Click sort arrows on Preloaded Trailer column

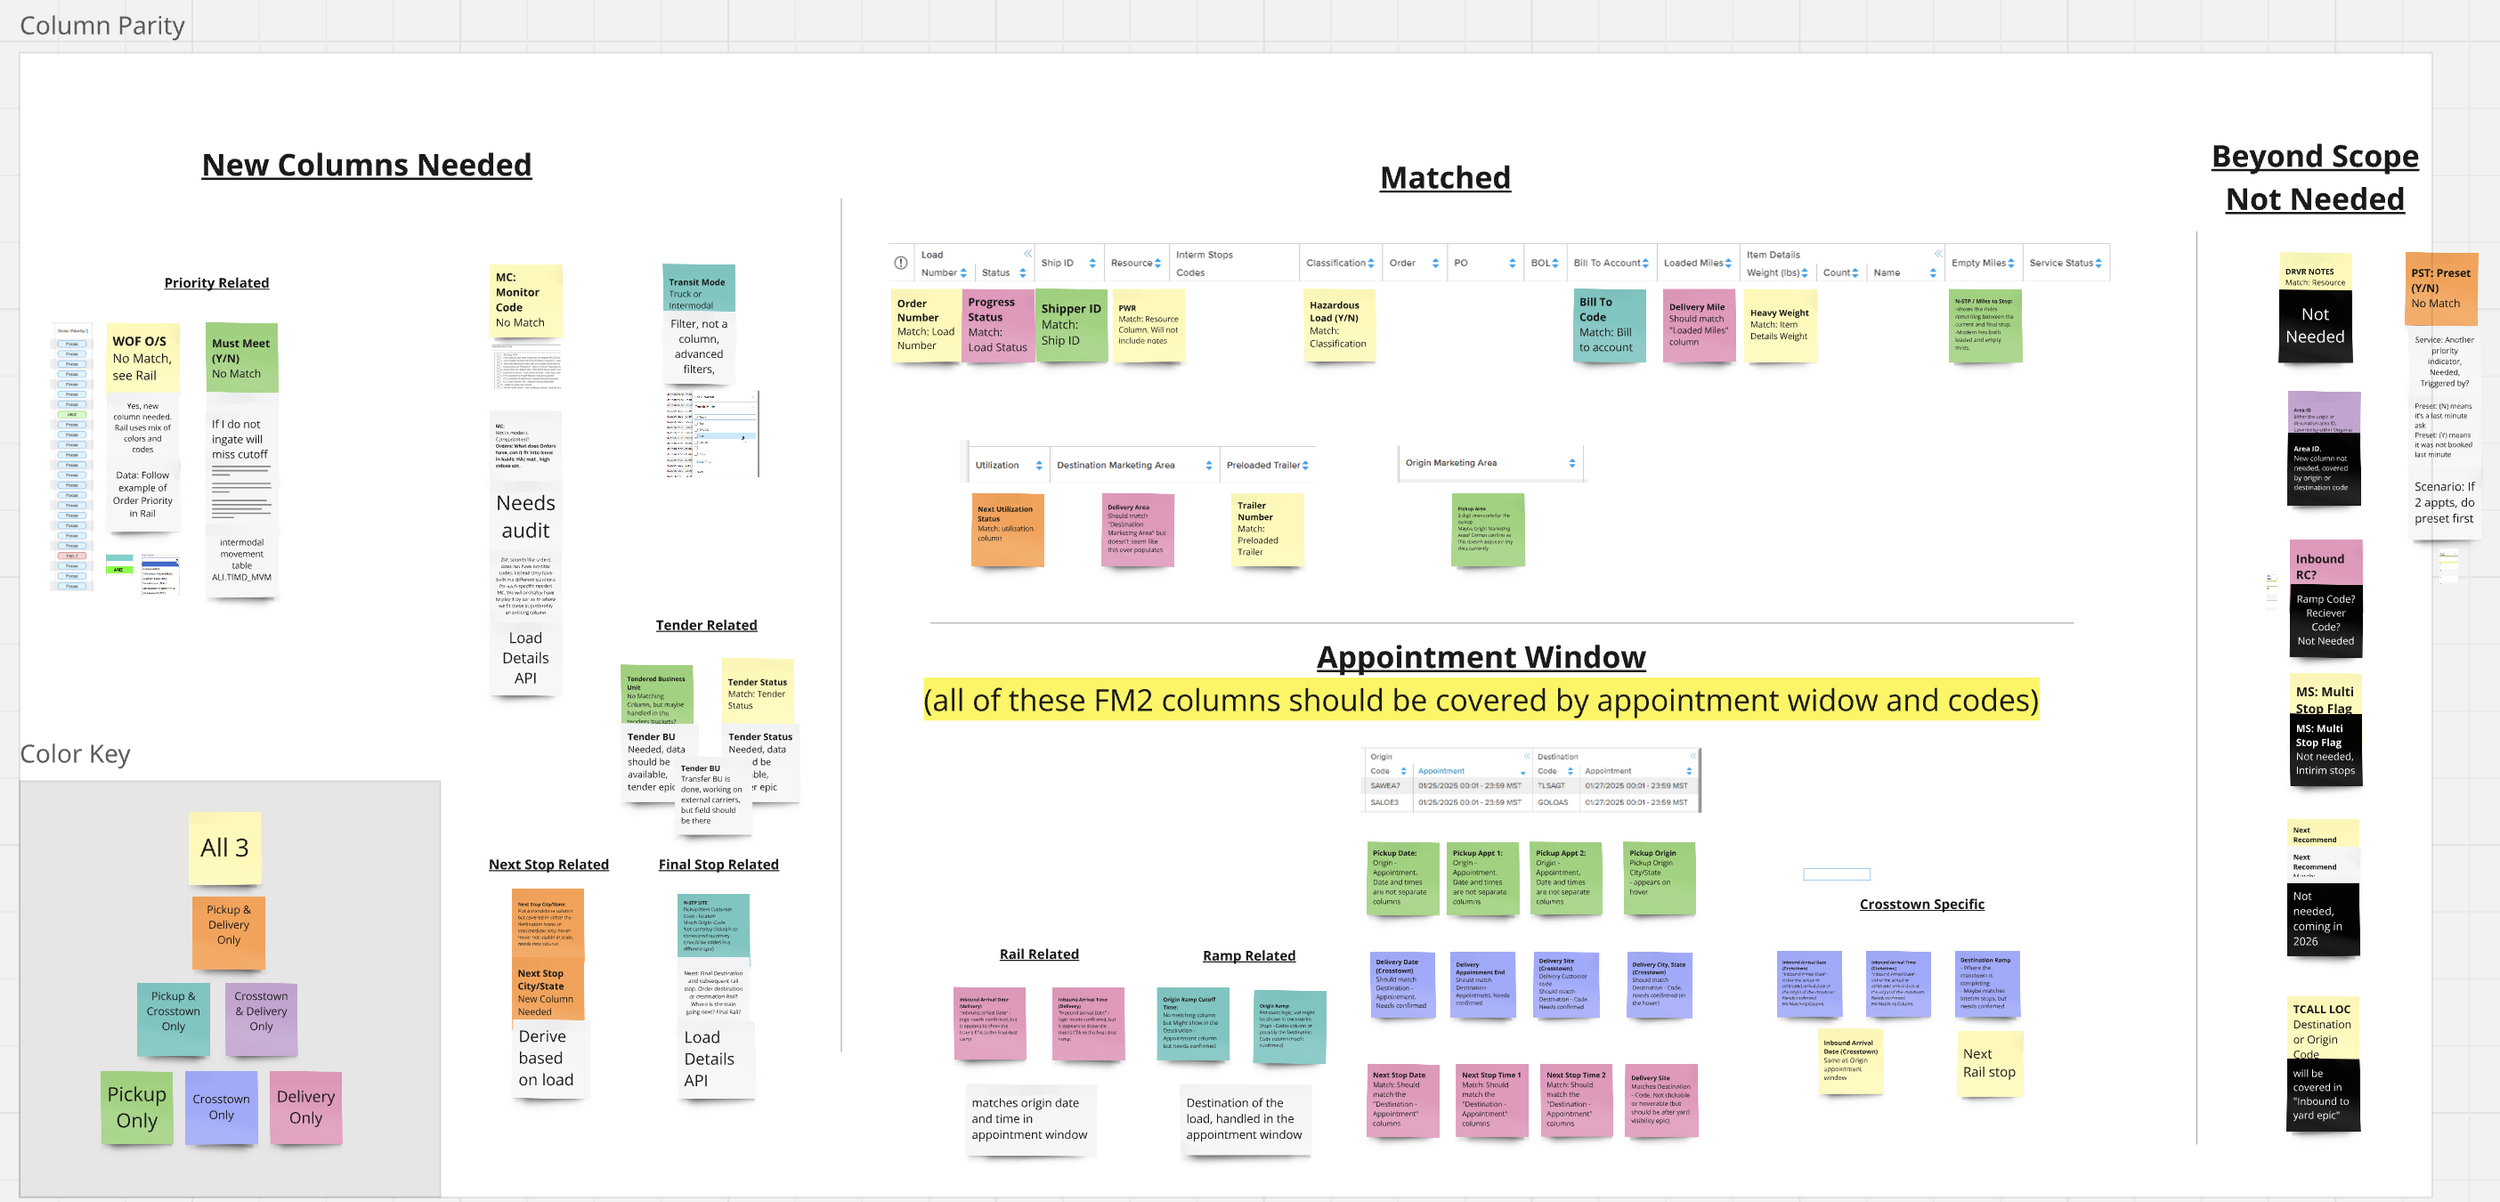(x=1305, y=465)
